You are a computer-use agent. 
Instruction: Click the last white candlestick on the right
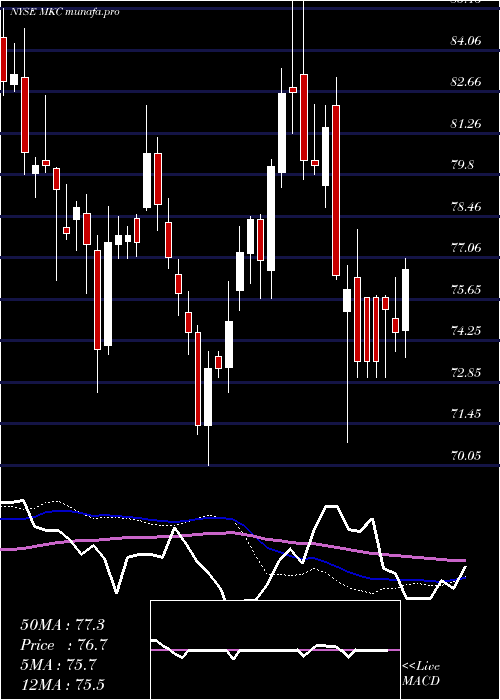pyautogui.click(x=406, y=300)
